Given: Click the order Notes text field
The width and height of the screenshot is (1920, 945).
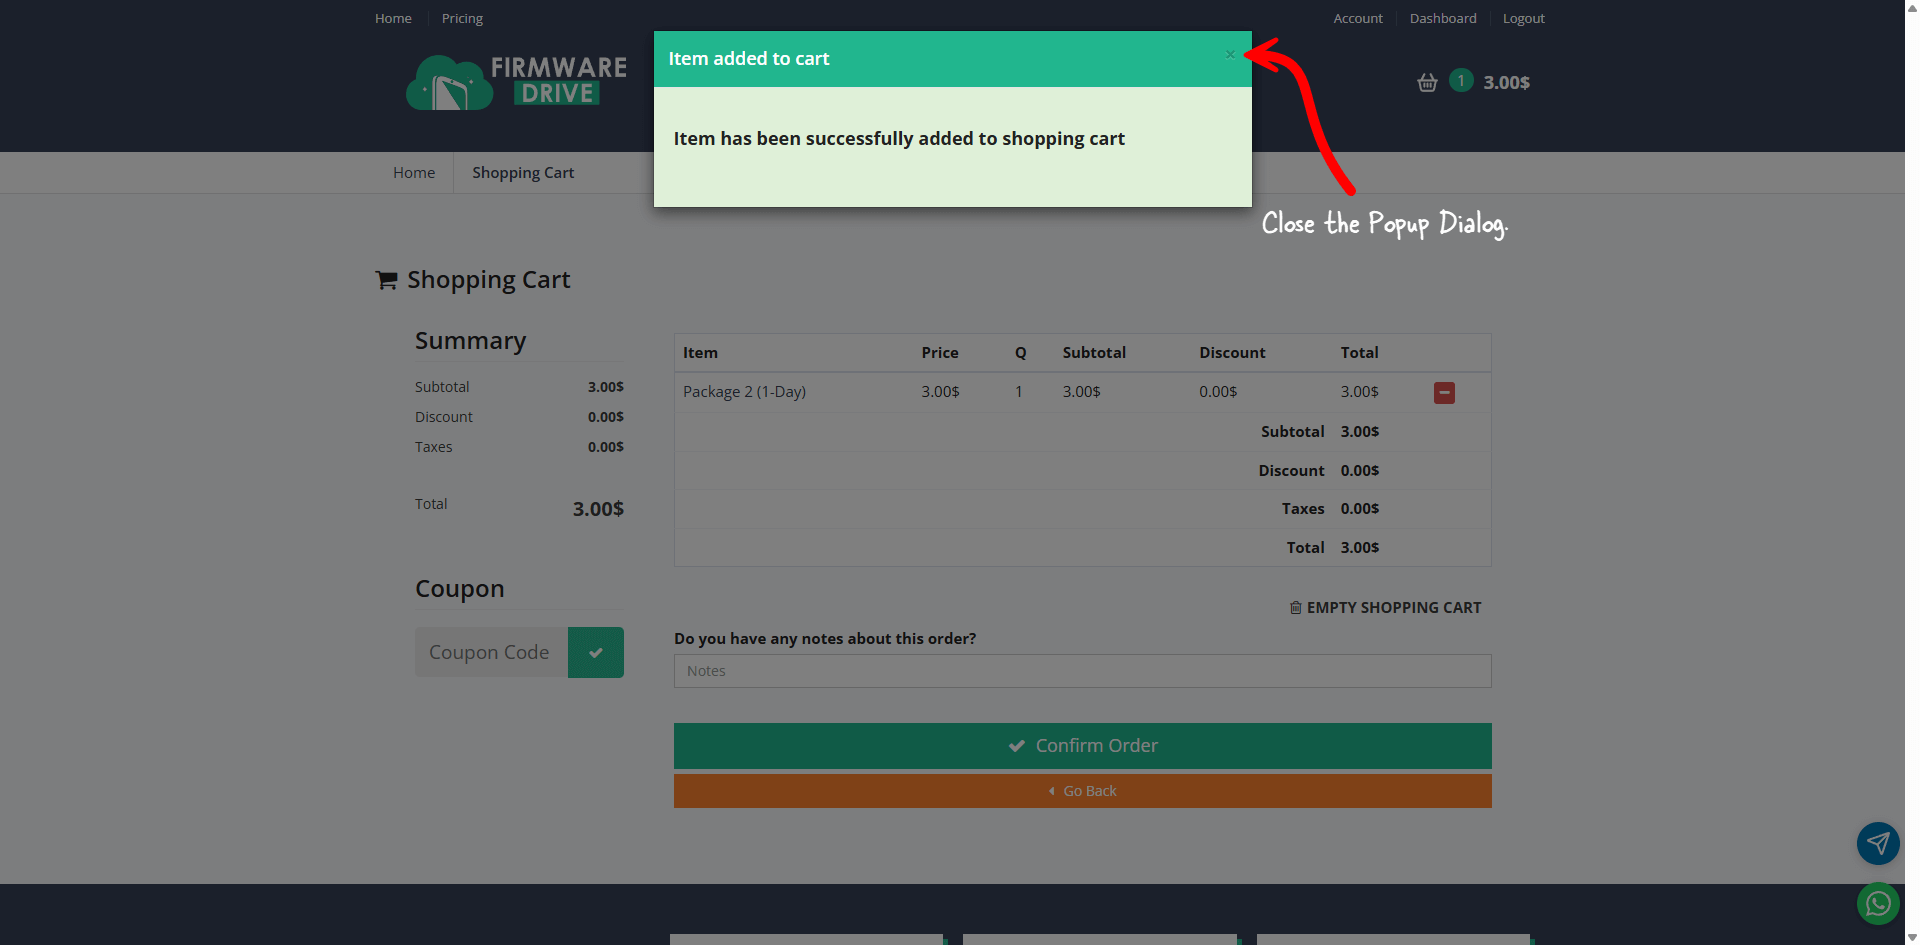Looking at the screenshot, I should click(x=1082, y=671).
